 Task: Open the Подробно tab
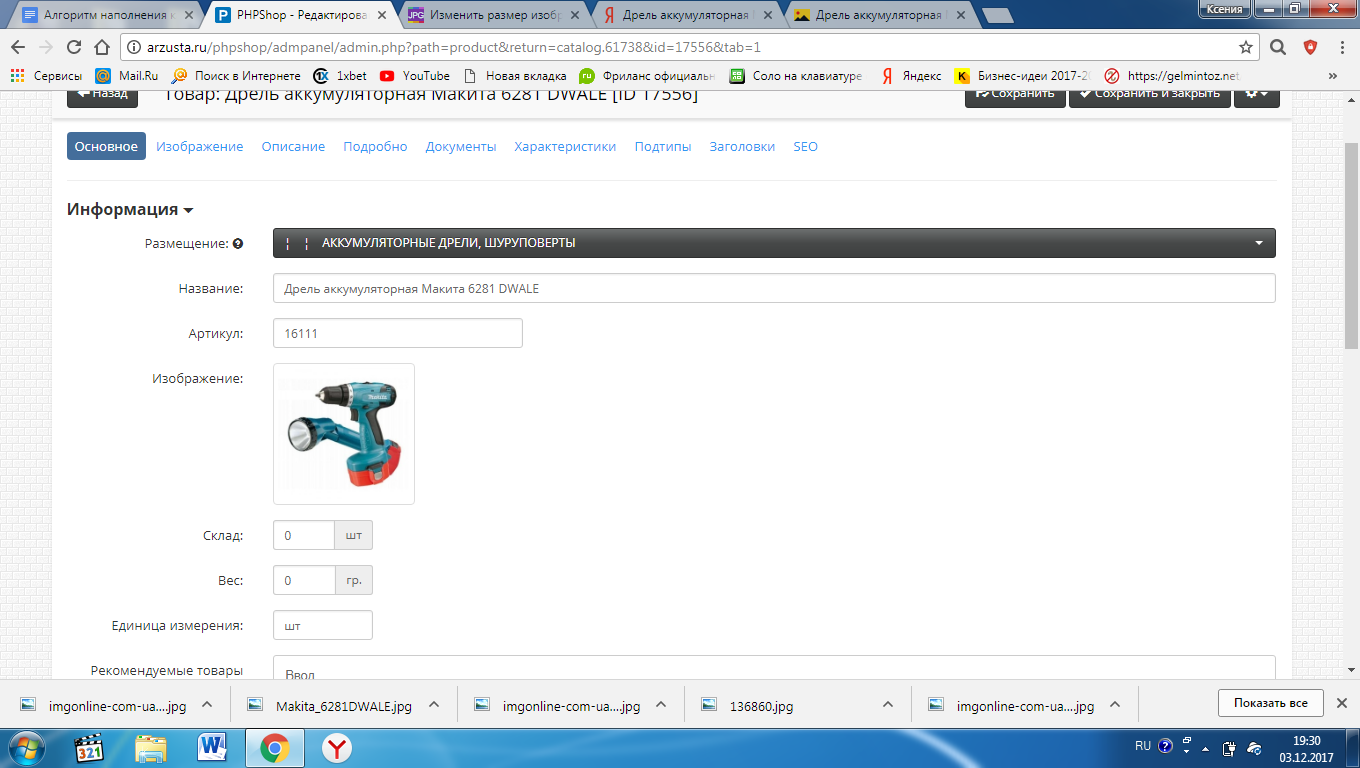pos(375,146)
